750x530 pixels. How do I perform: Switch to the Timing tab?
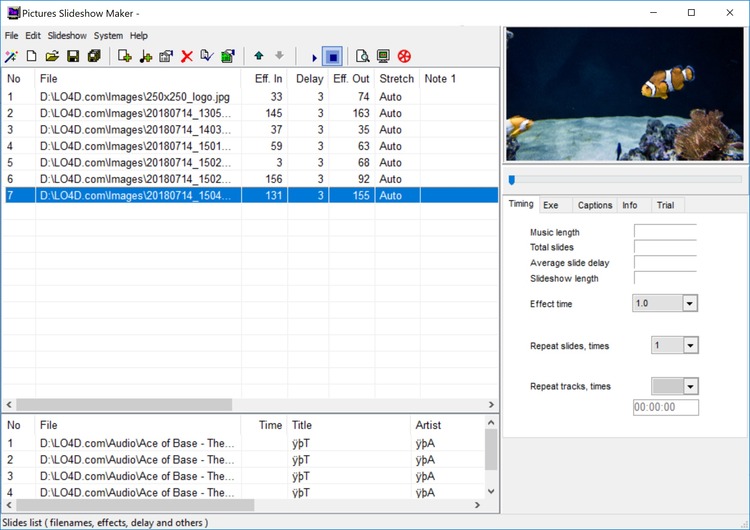(x=521, y=204)
